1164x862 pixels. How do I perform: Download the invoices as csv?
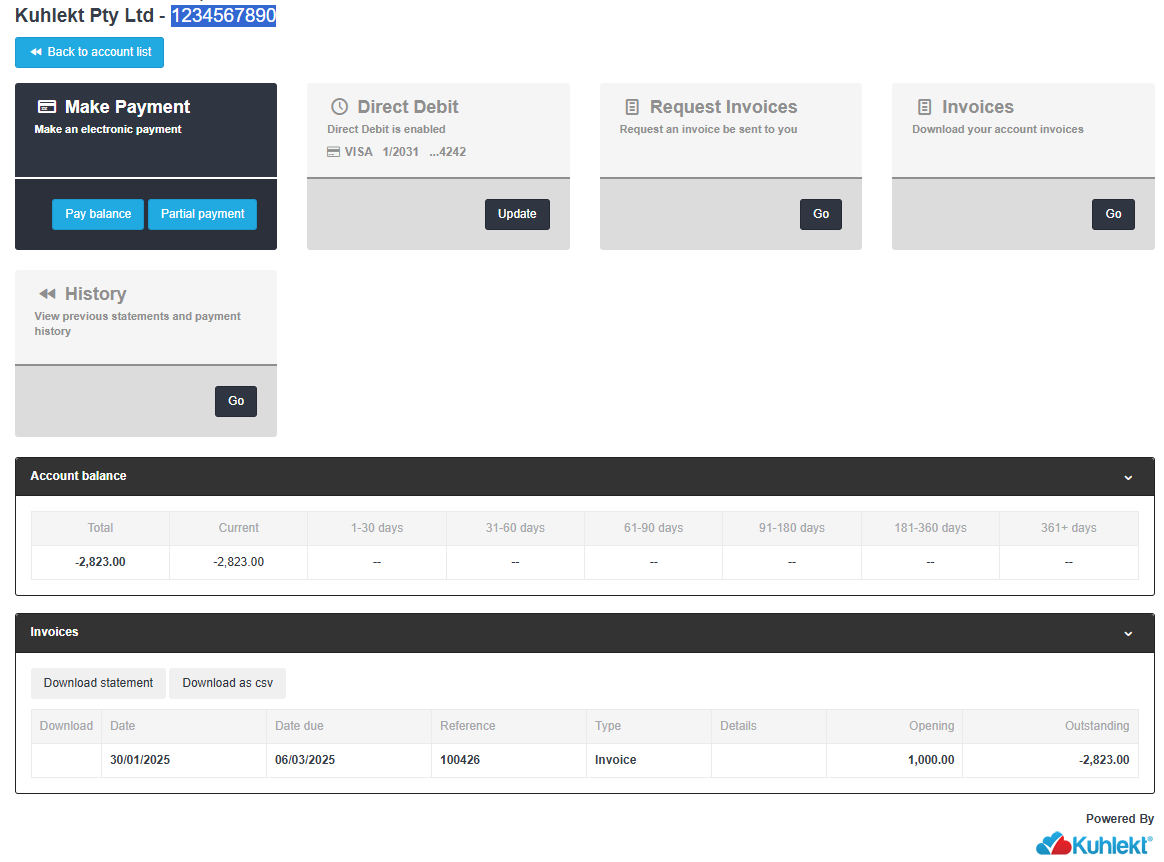pos(227,683)
